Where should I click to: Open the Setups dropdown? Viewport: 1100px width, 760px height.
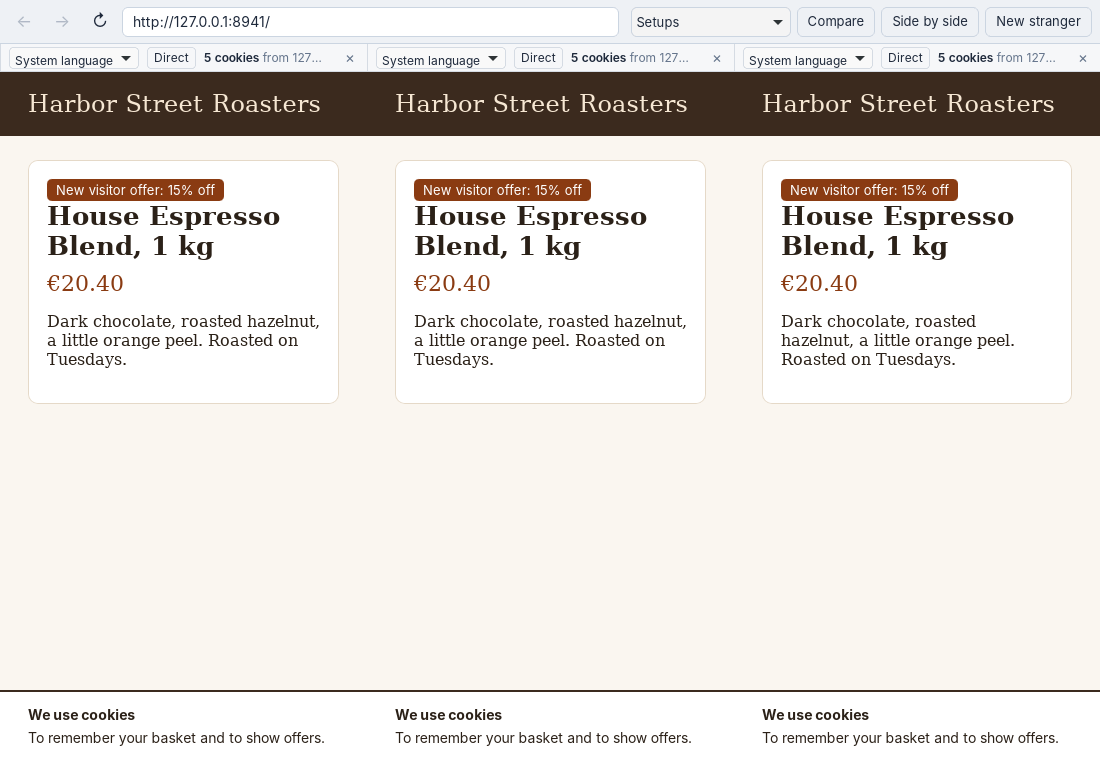711,22
